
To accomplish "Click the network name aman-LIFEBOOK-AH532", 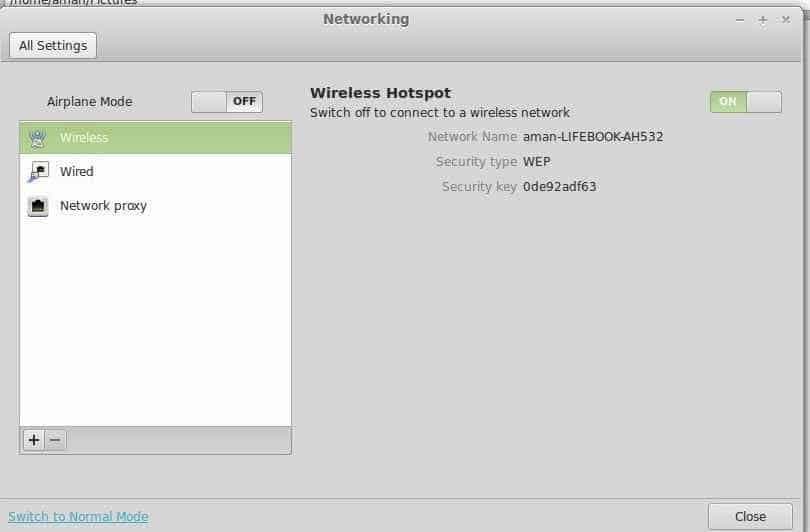I will coord(593,137).
